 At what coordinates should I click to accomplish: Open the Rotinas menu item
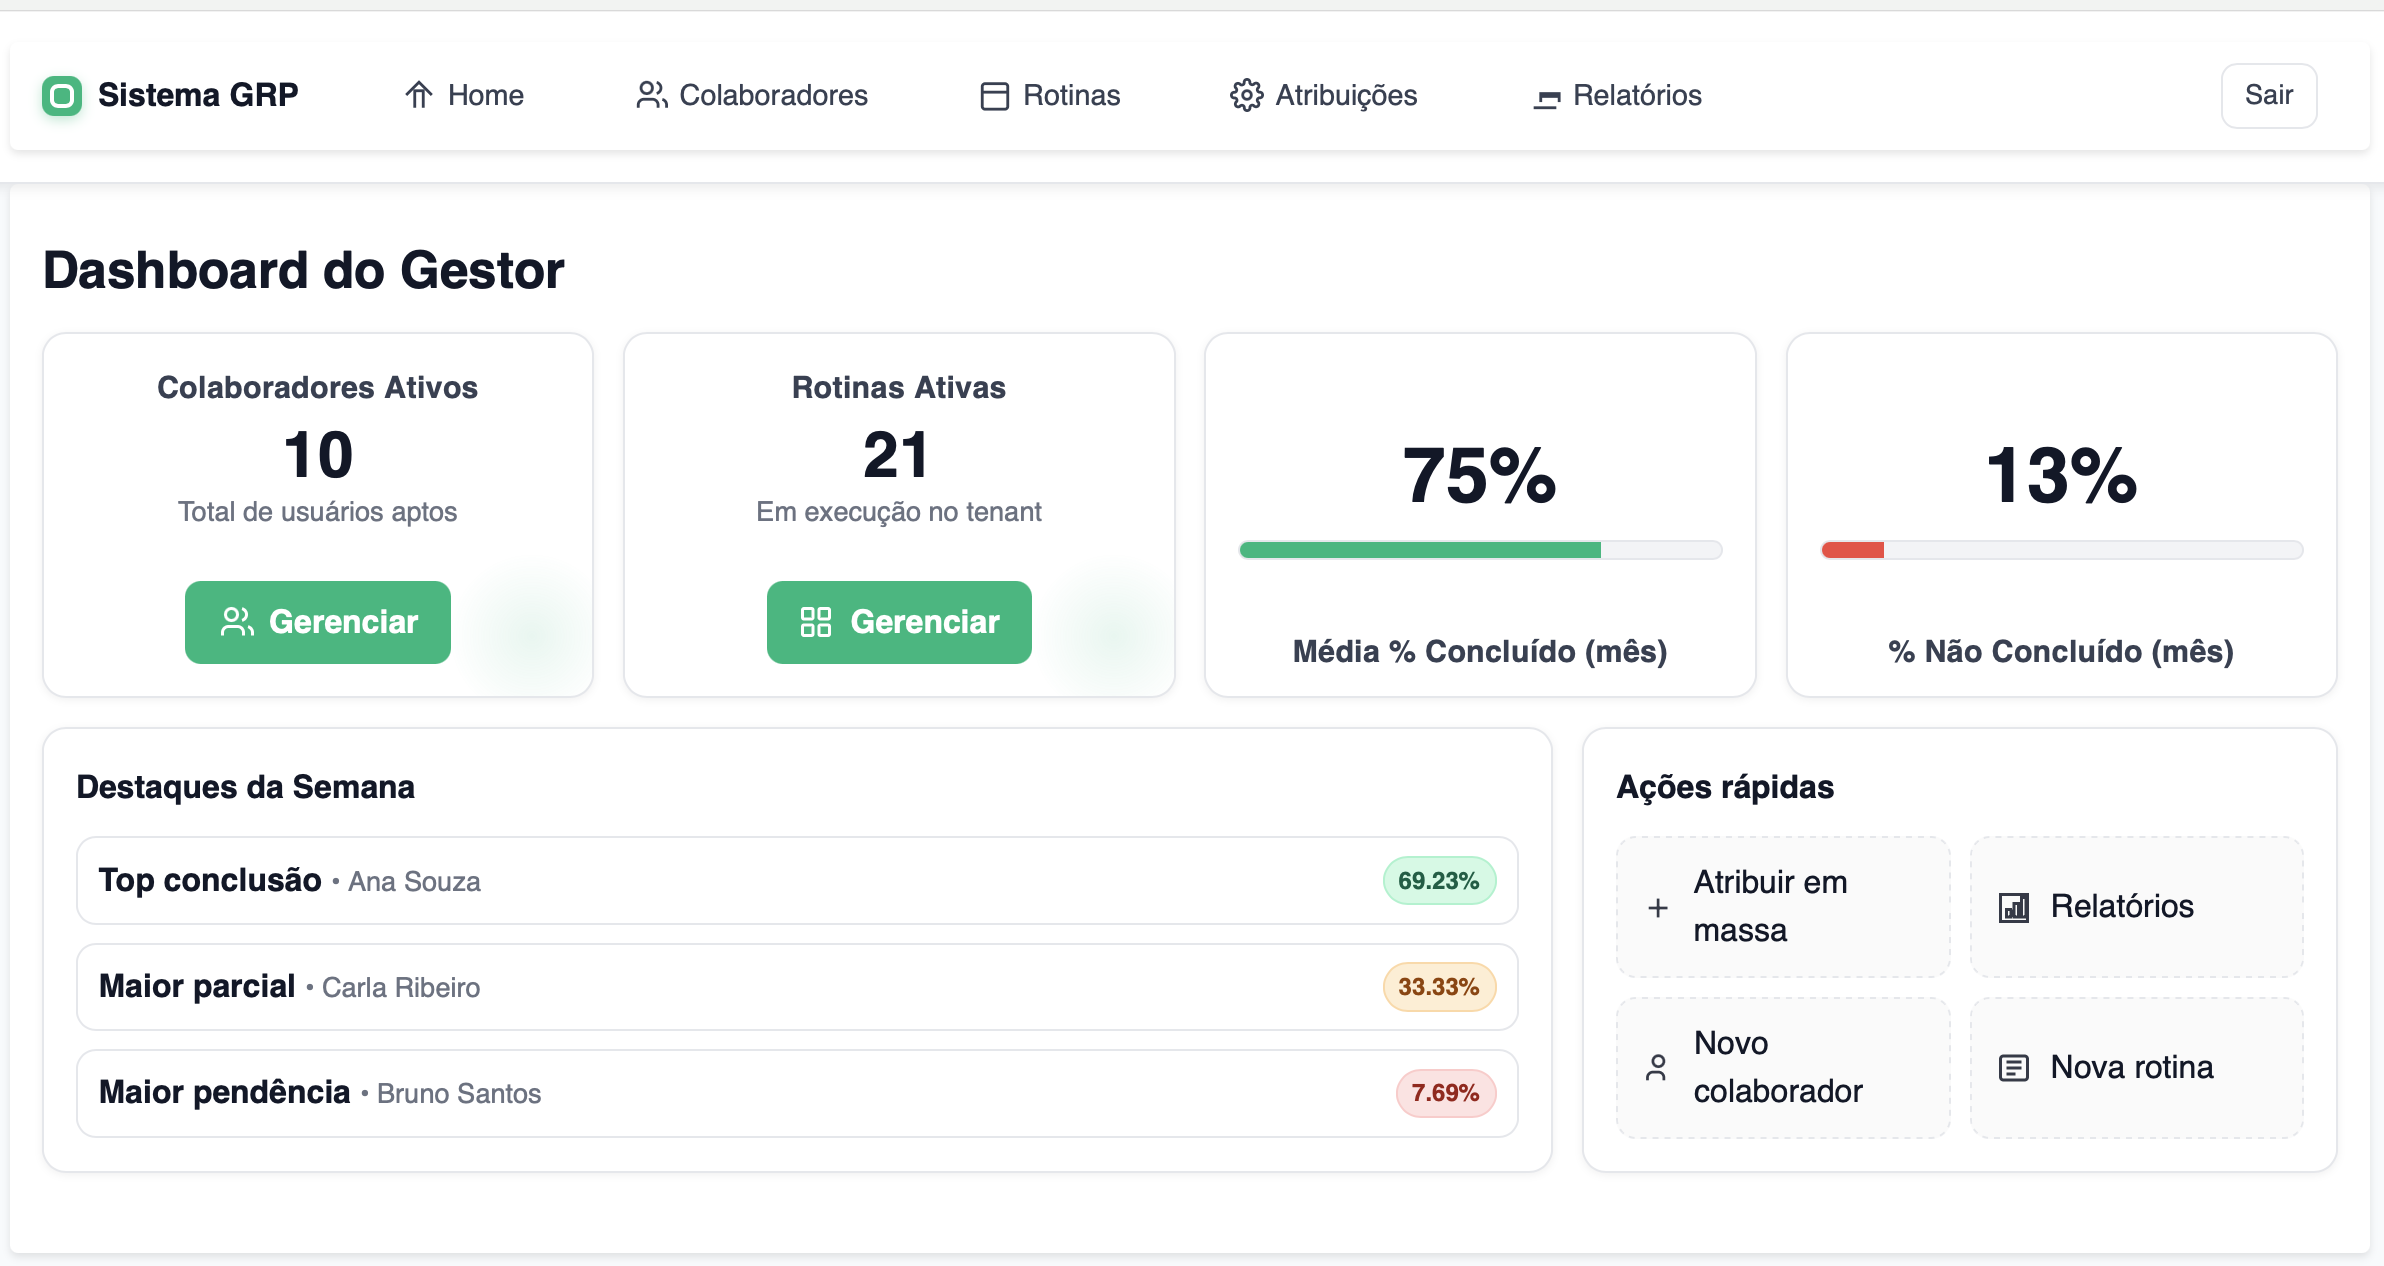click(x=1050, y=96)
